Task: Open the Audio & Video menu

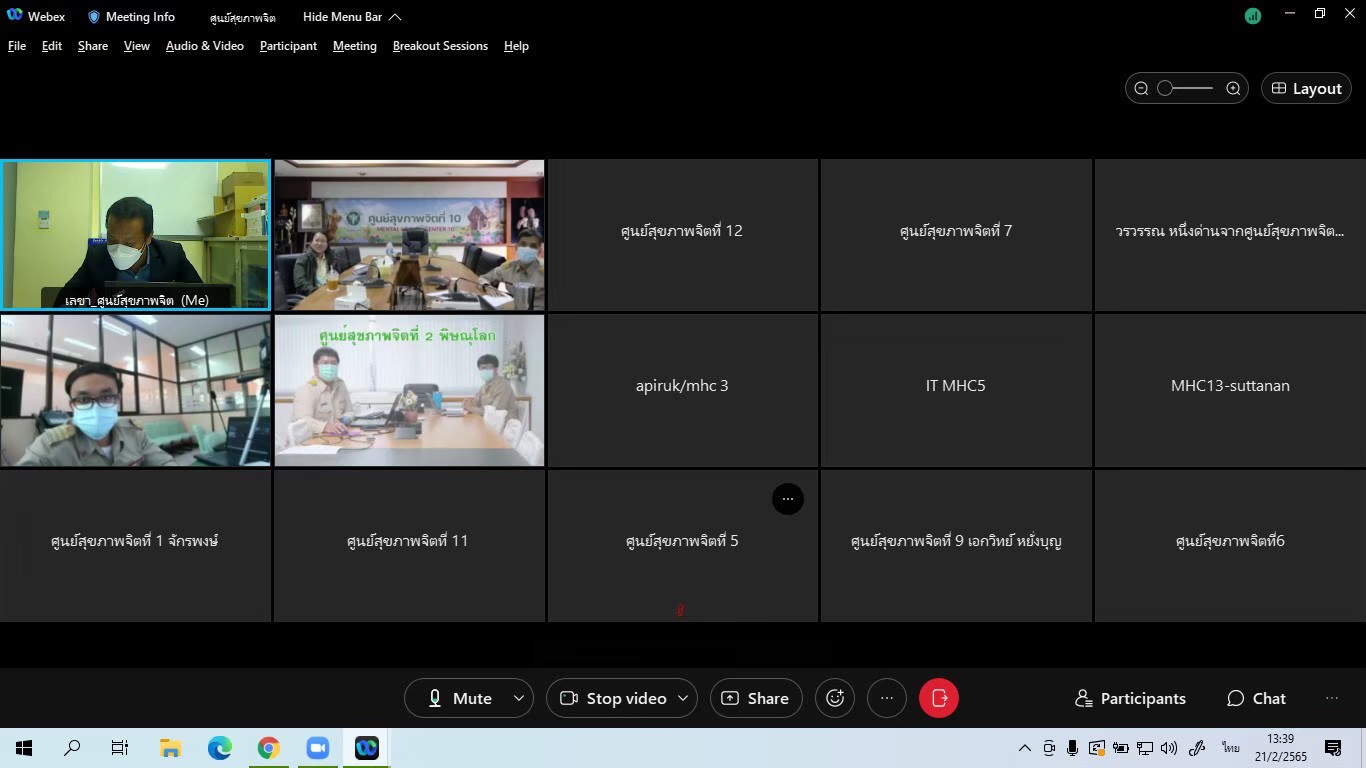Action: [x=204, y=46]
